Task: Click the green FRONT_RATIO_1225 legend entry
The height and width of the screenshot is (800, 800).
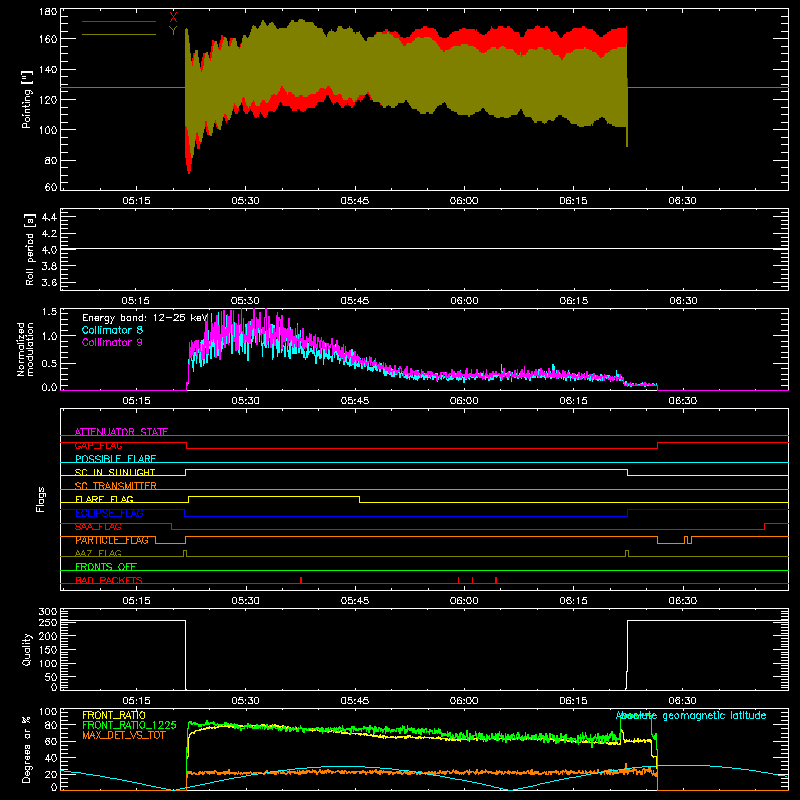Action: tap(130, 725)
